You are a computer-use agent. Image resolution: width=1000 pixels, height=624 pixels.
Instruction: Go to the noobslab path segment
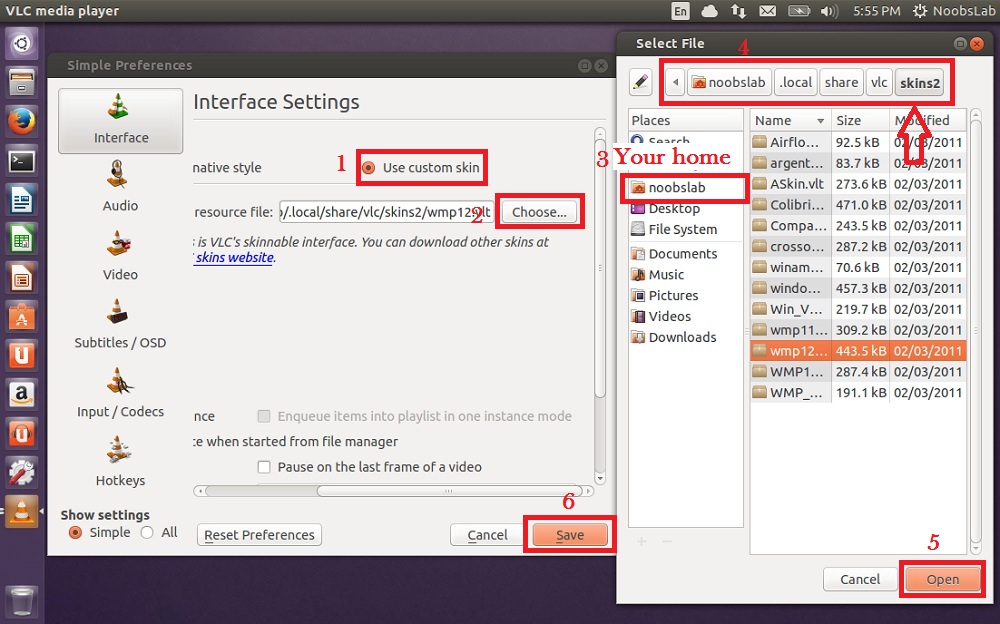point(729,82)
